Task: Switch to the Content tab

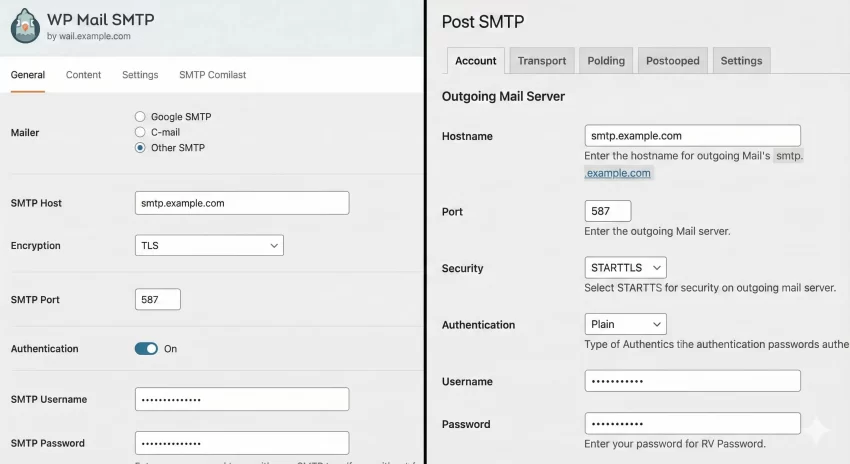Action: 83,75
